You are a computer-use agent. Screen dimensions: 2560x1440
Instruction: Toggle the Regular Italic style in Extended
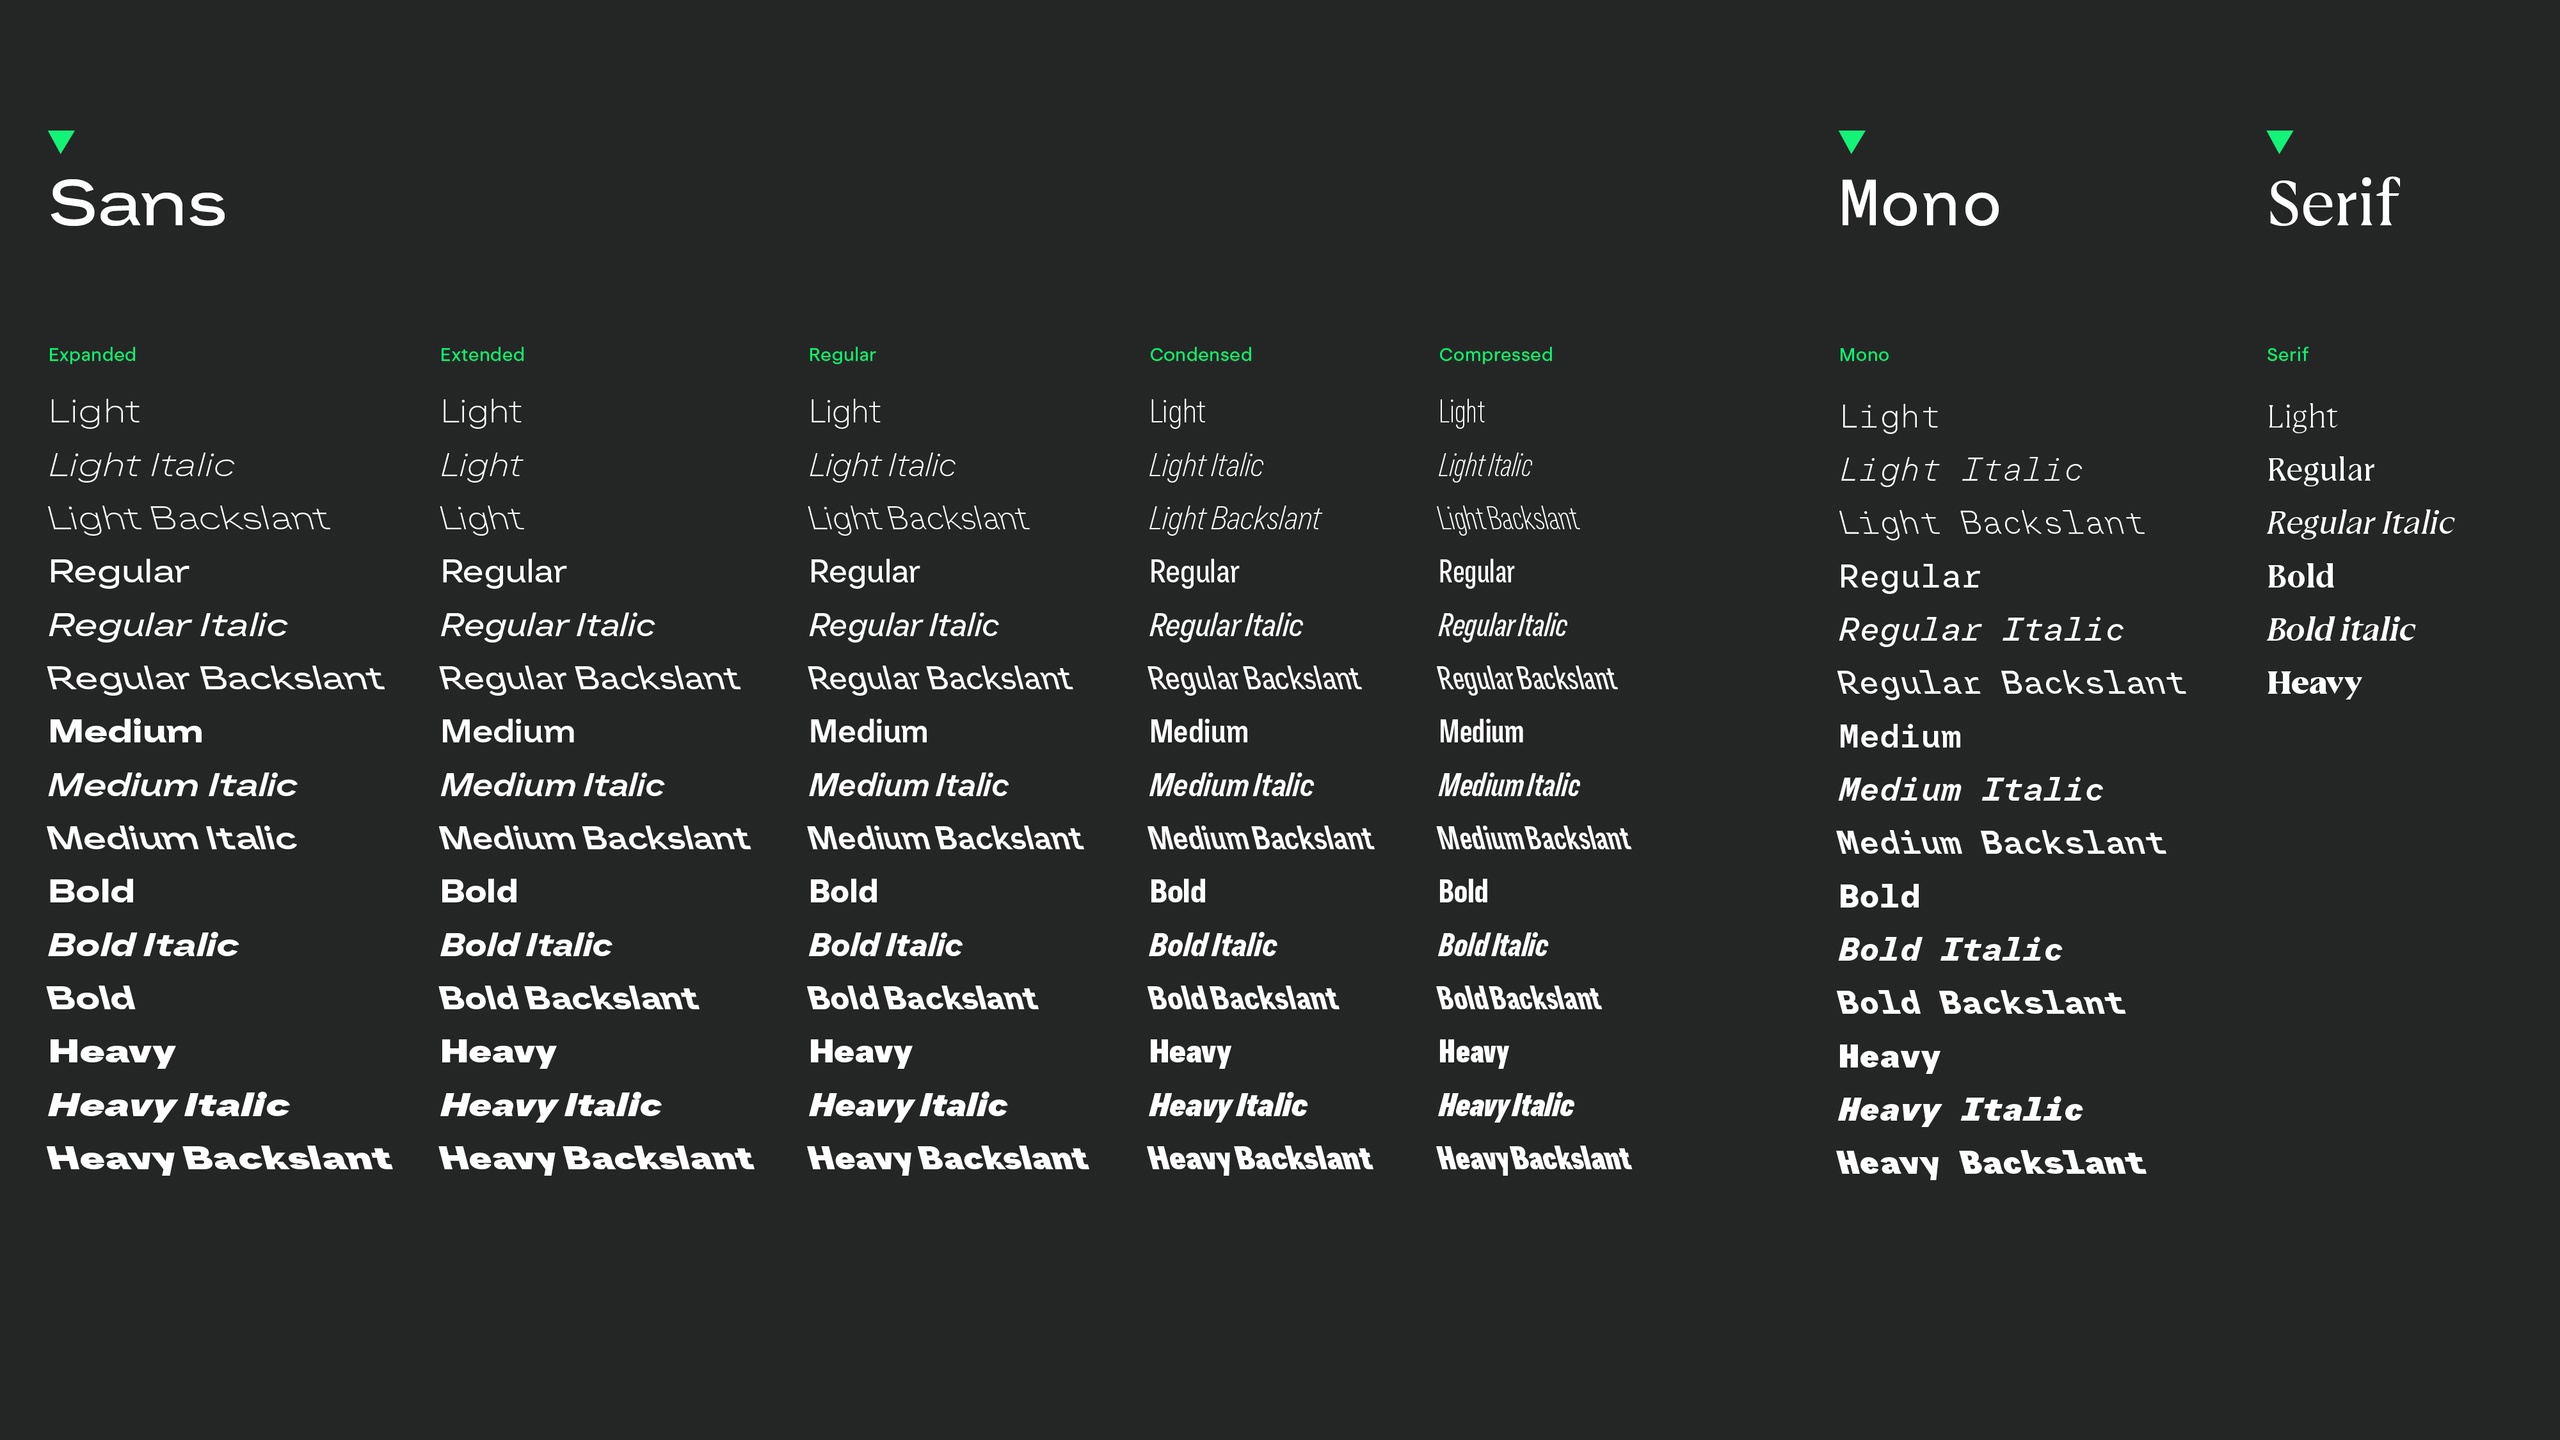pos(549,624)
